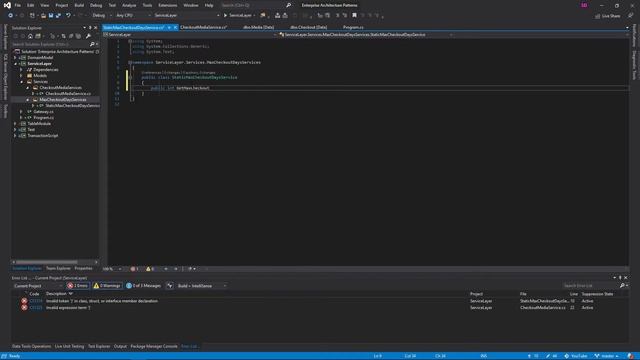640x360 pixels.
Task: Click the editor warning count indicator
Action: (x=150, y=269)
